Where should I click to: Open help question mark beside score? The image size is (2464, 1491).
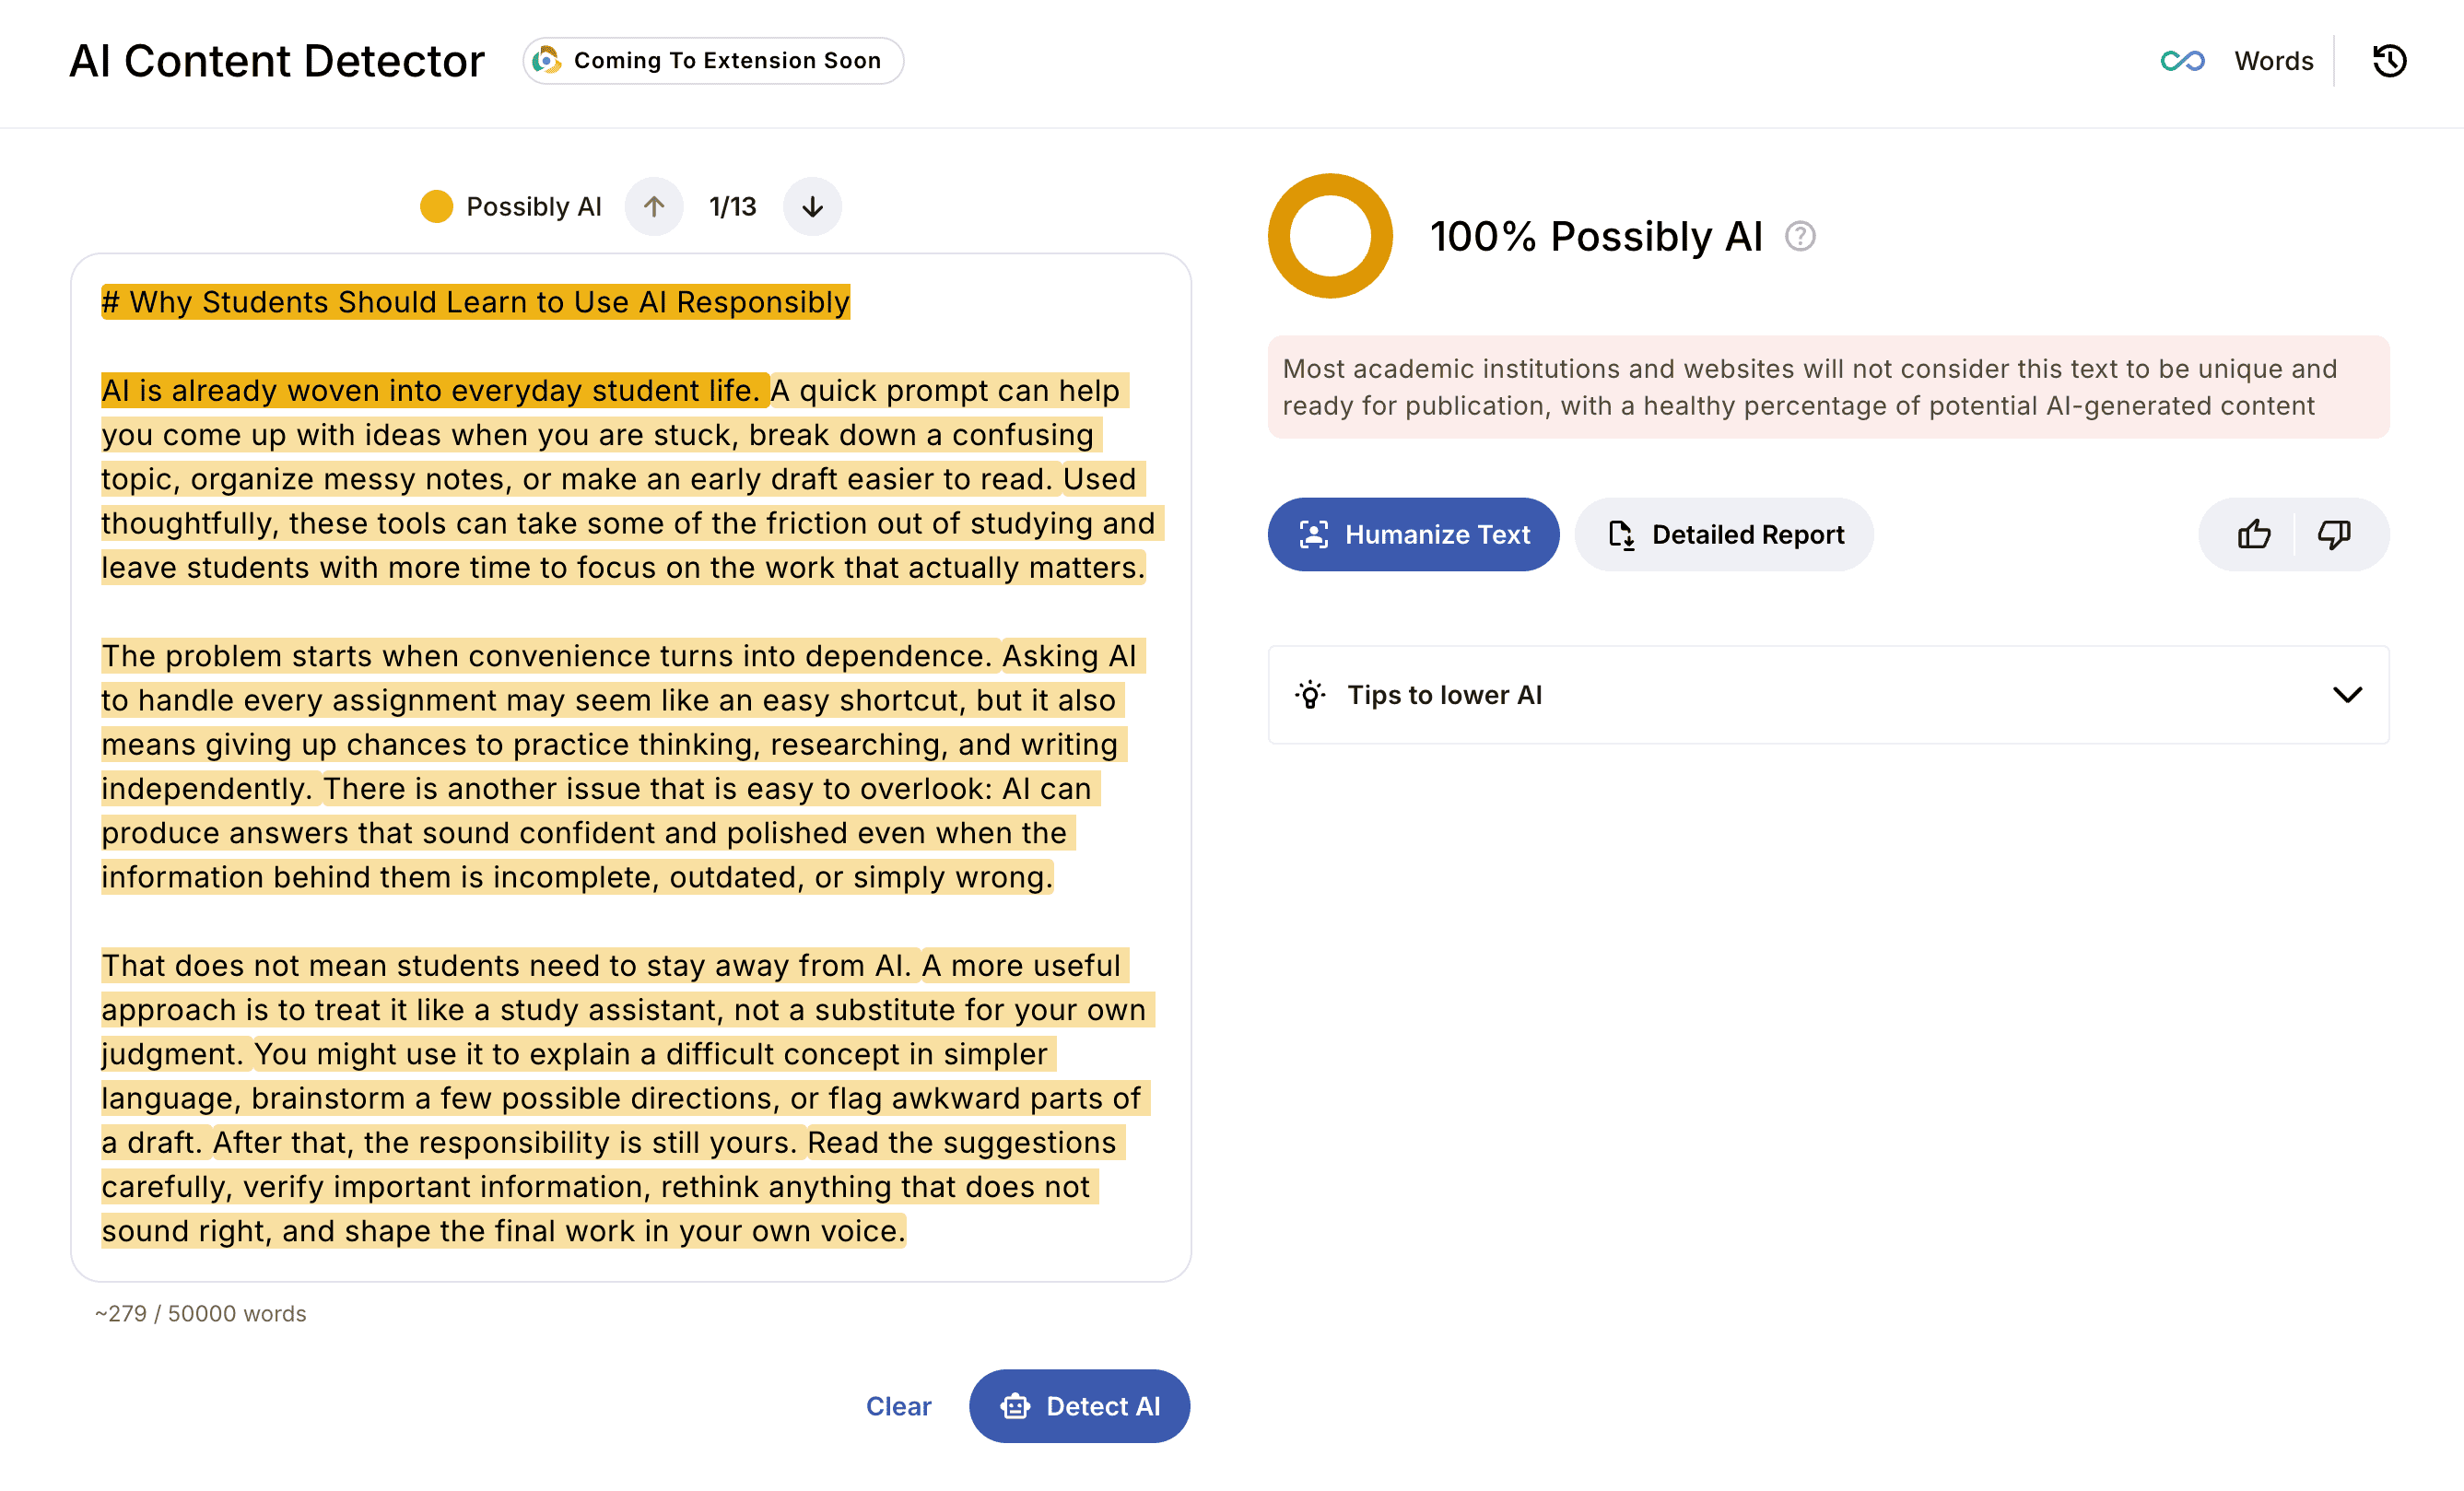1800,237
